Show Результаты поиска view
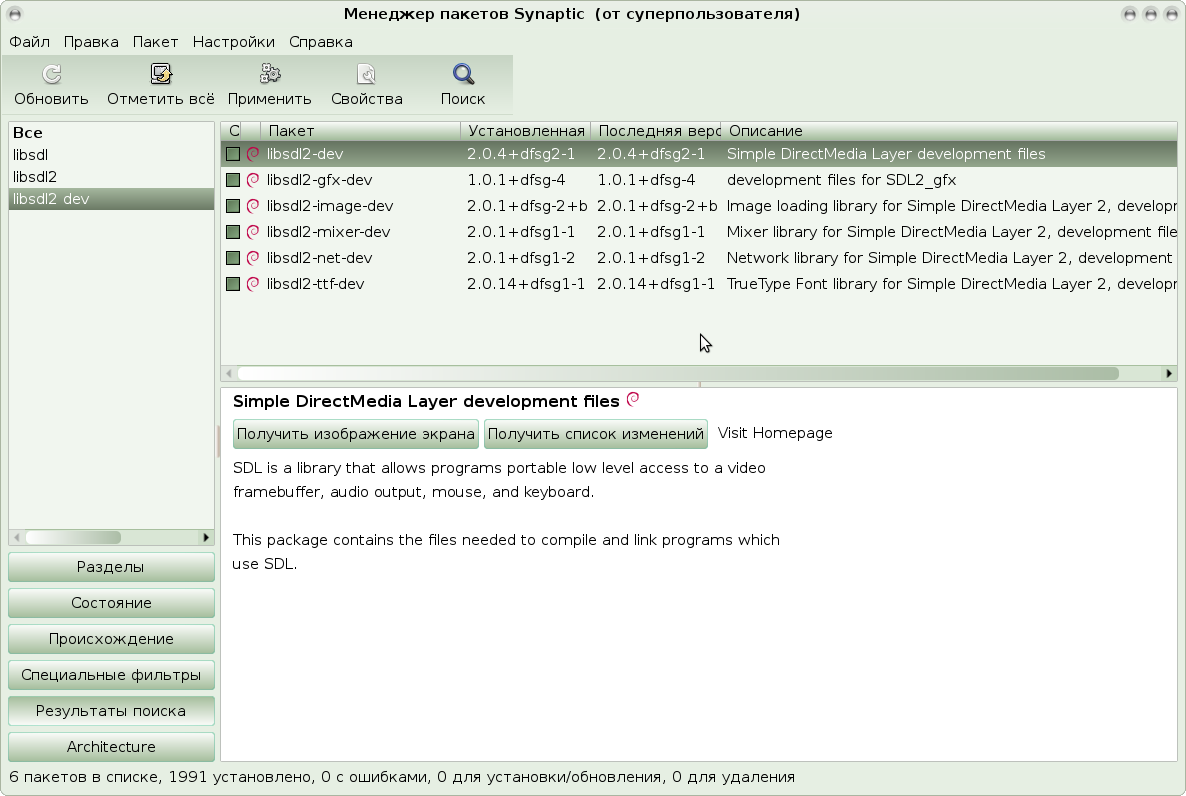This screenshot has width=1186, height=796. click(x=111, y=710)
